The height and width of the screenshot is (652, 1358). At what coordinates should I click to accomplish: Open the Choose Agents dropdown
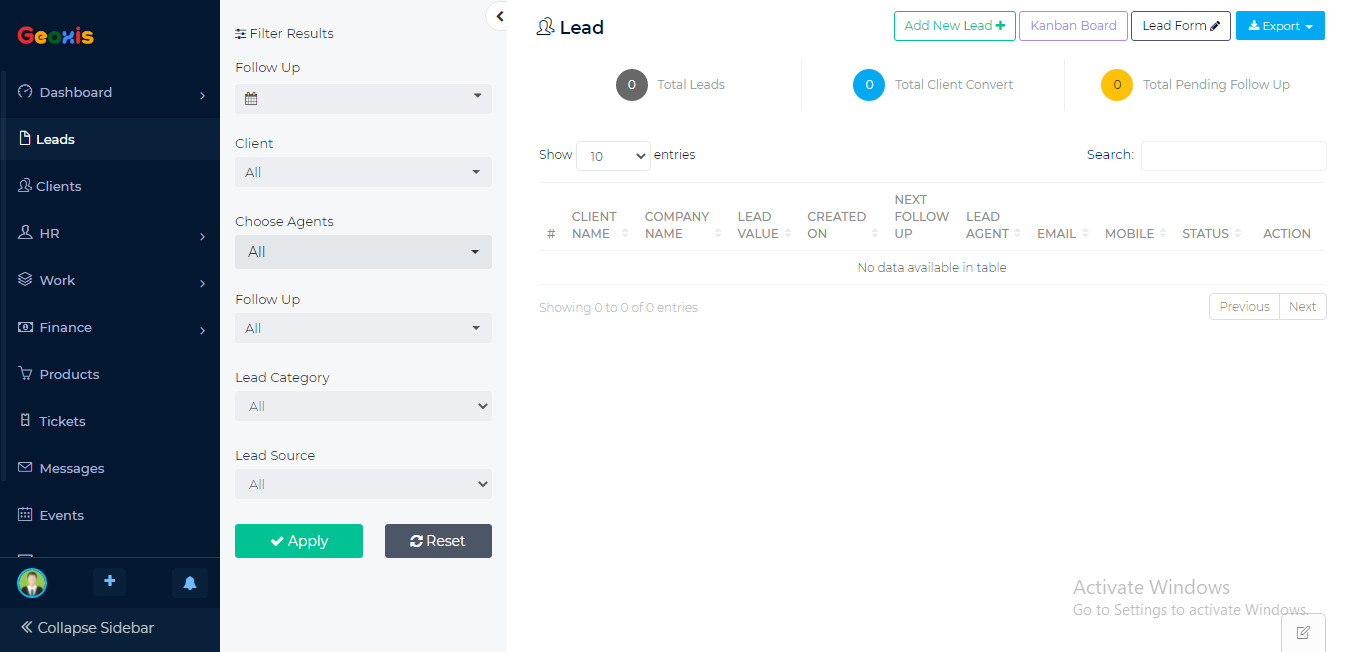(x=363, y=252)
